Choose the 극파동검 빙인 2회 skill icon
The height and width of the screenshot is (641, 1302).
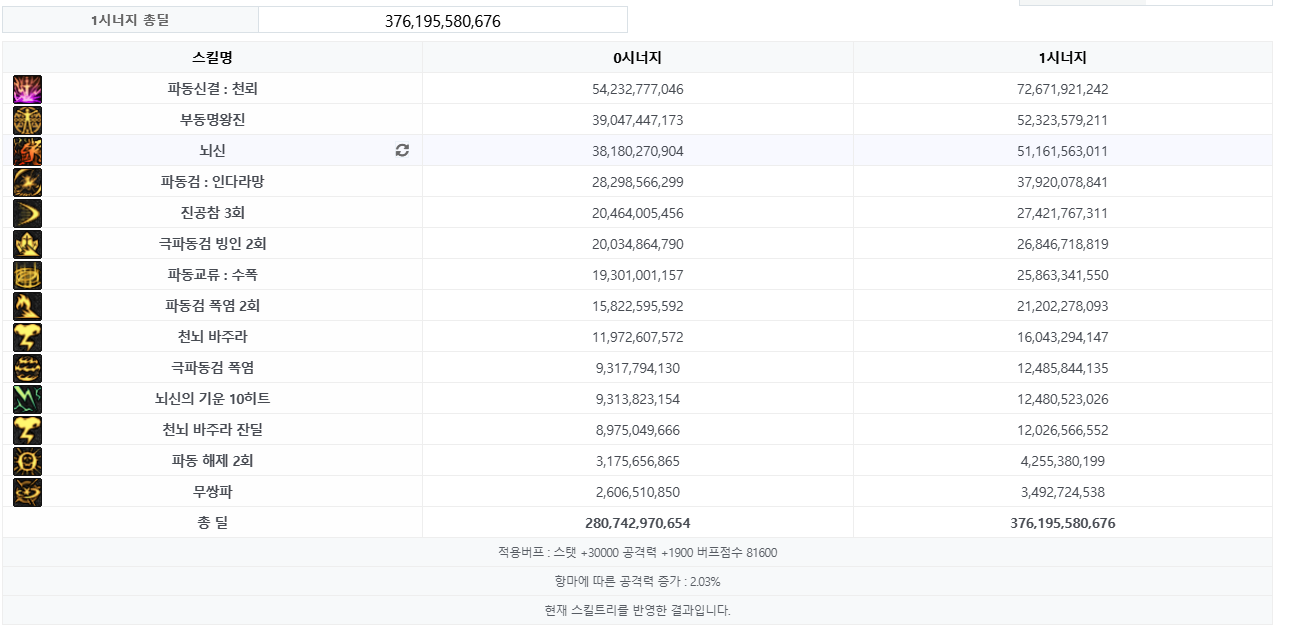pyautogui.click(x=27, y=244)
